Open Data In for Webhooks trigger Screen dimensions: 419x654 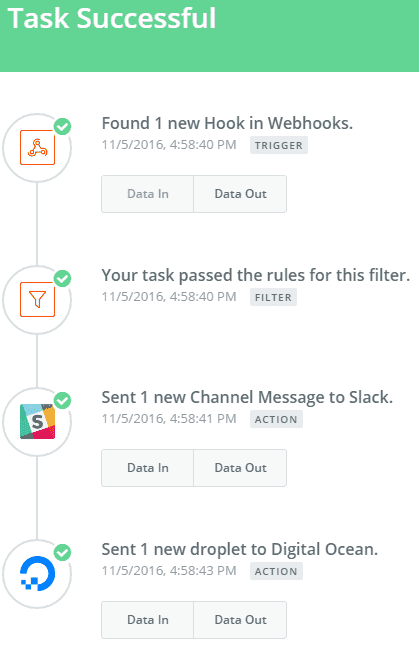(148, 194)
